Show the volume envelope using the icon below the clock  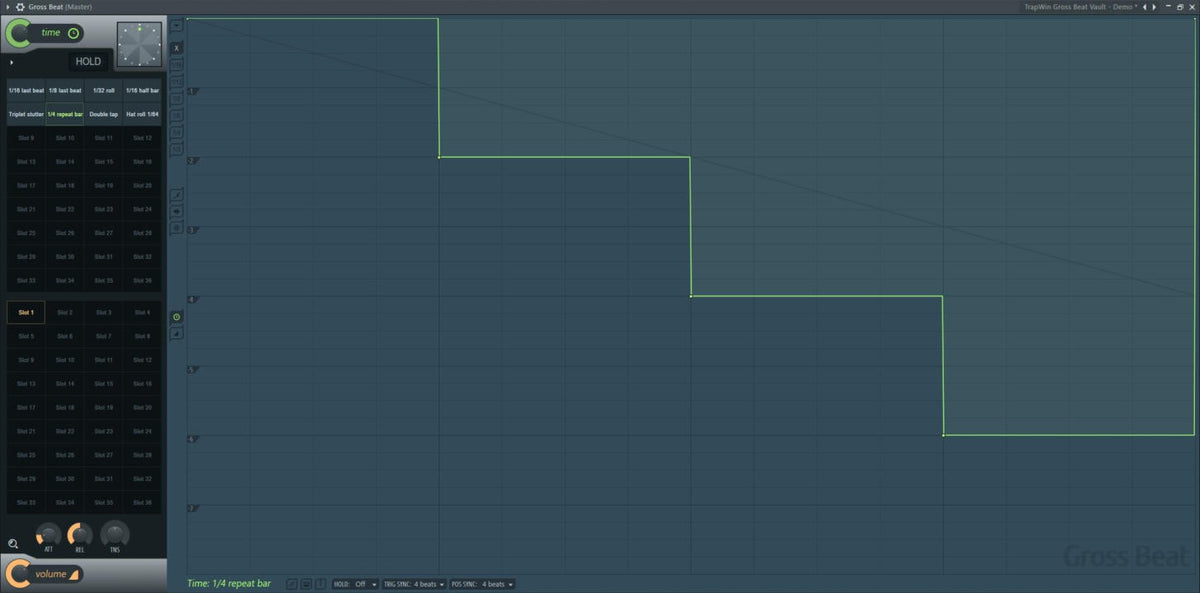click(177, 333)
